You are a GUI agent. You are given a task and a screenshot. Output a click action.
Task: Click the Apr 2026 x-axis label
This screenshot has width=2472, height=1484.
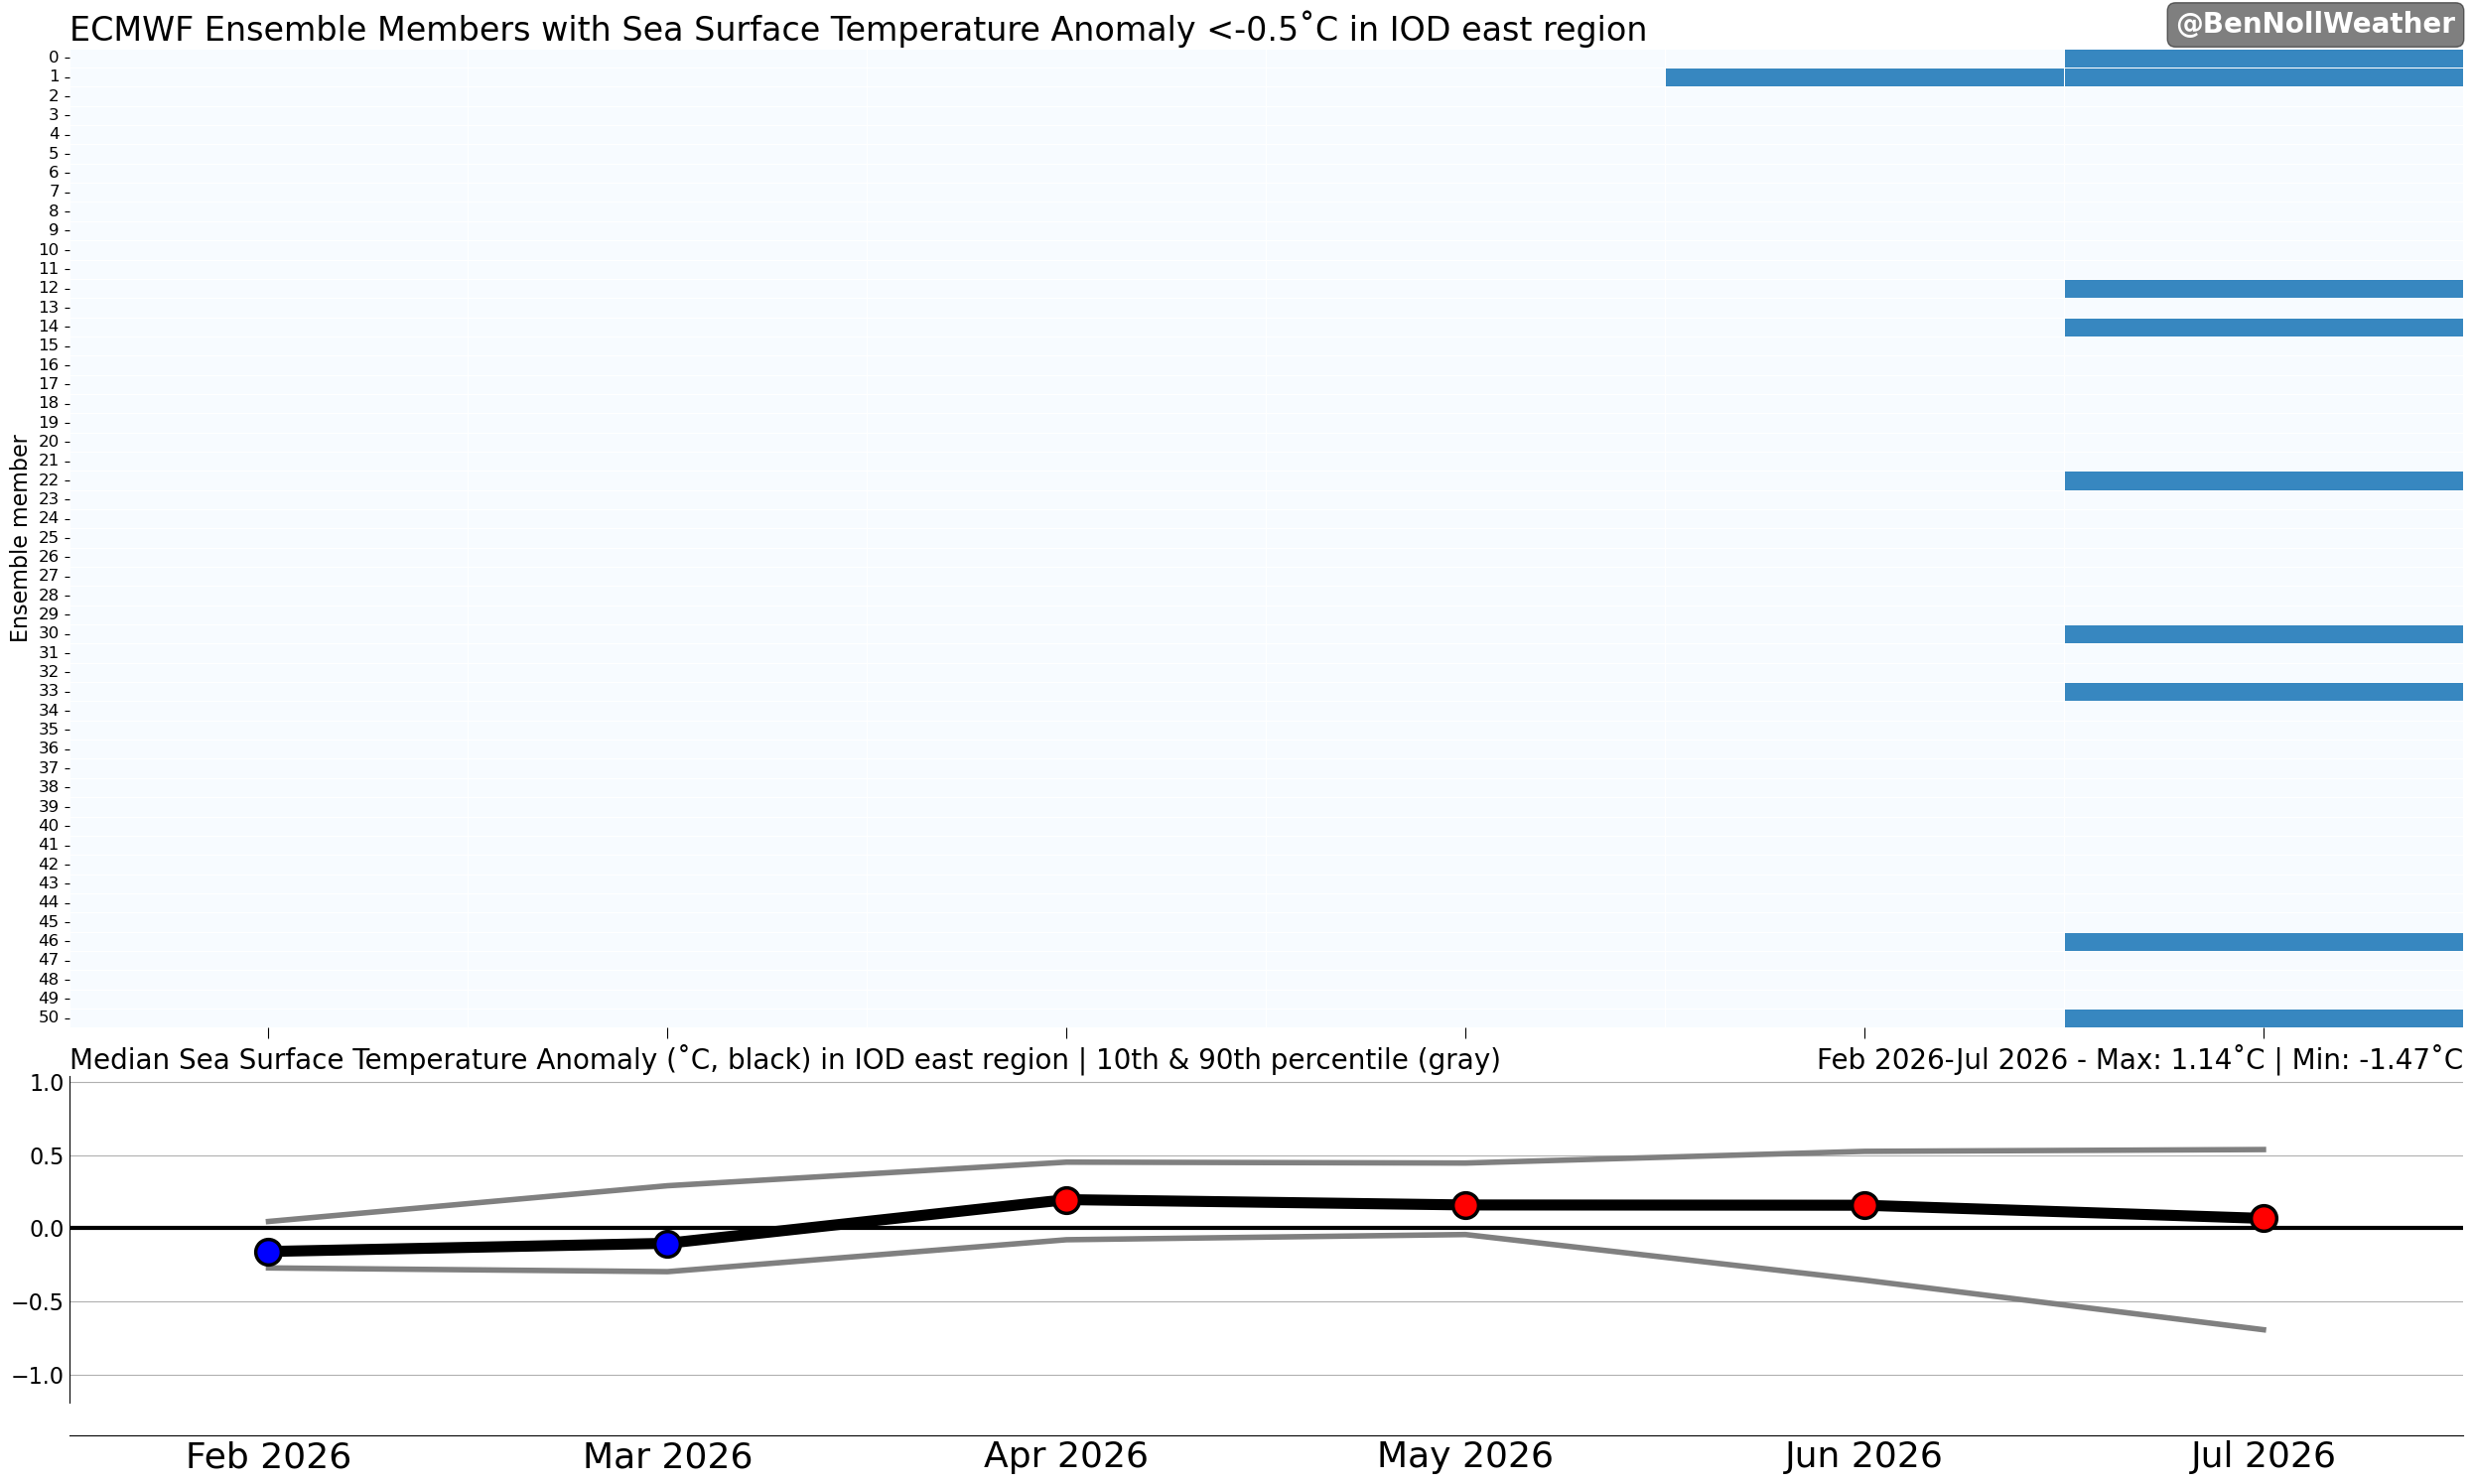[x=1066, y=1456]
